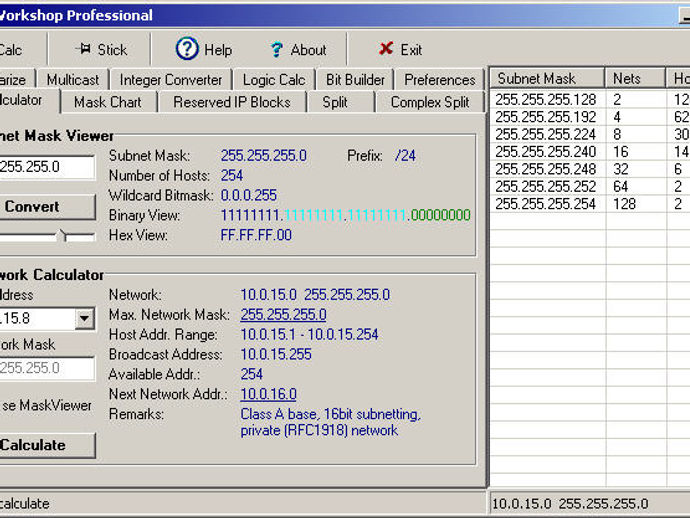This screenshot has width=690, height=518.
Task: Open the IP address dropdown arrow
Action: coord(84,318)
